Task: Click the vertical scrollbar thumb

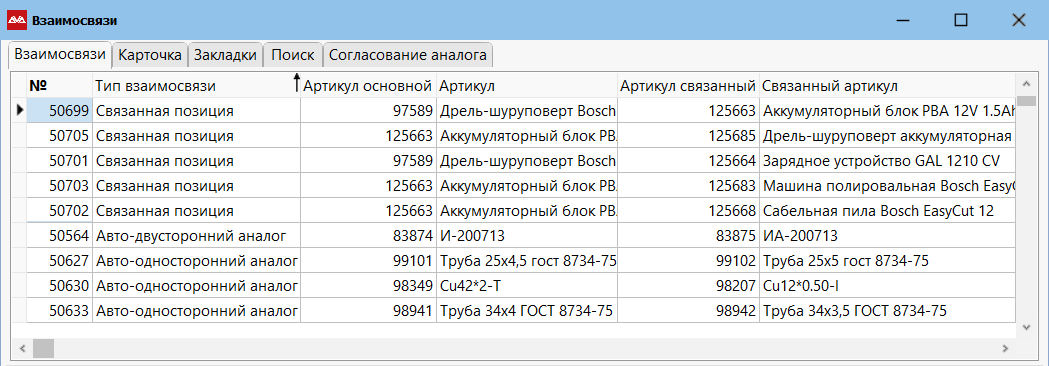Action: pos(1027,101)
